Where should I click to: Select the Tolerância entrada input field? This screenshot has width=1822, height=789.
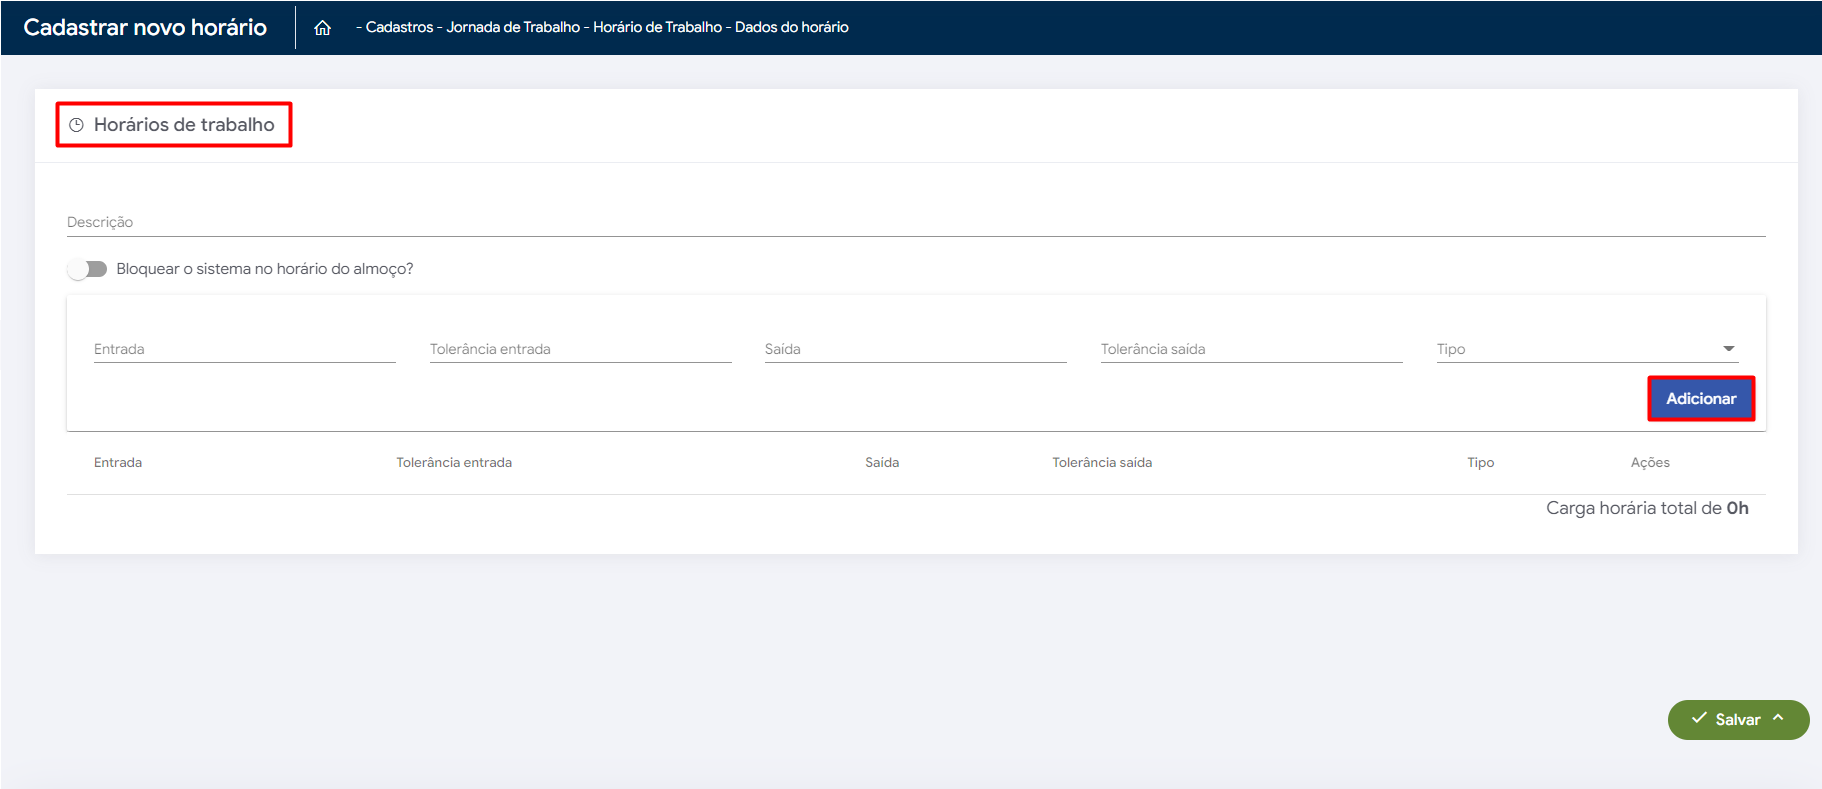click(581, 349)
